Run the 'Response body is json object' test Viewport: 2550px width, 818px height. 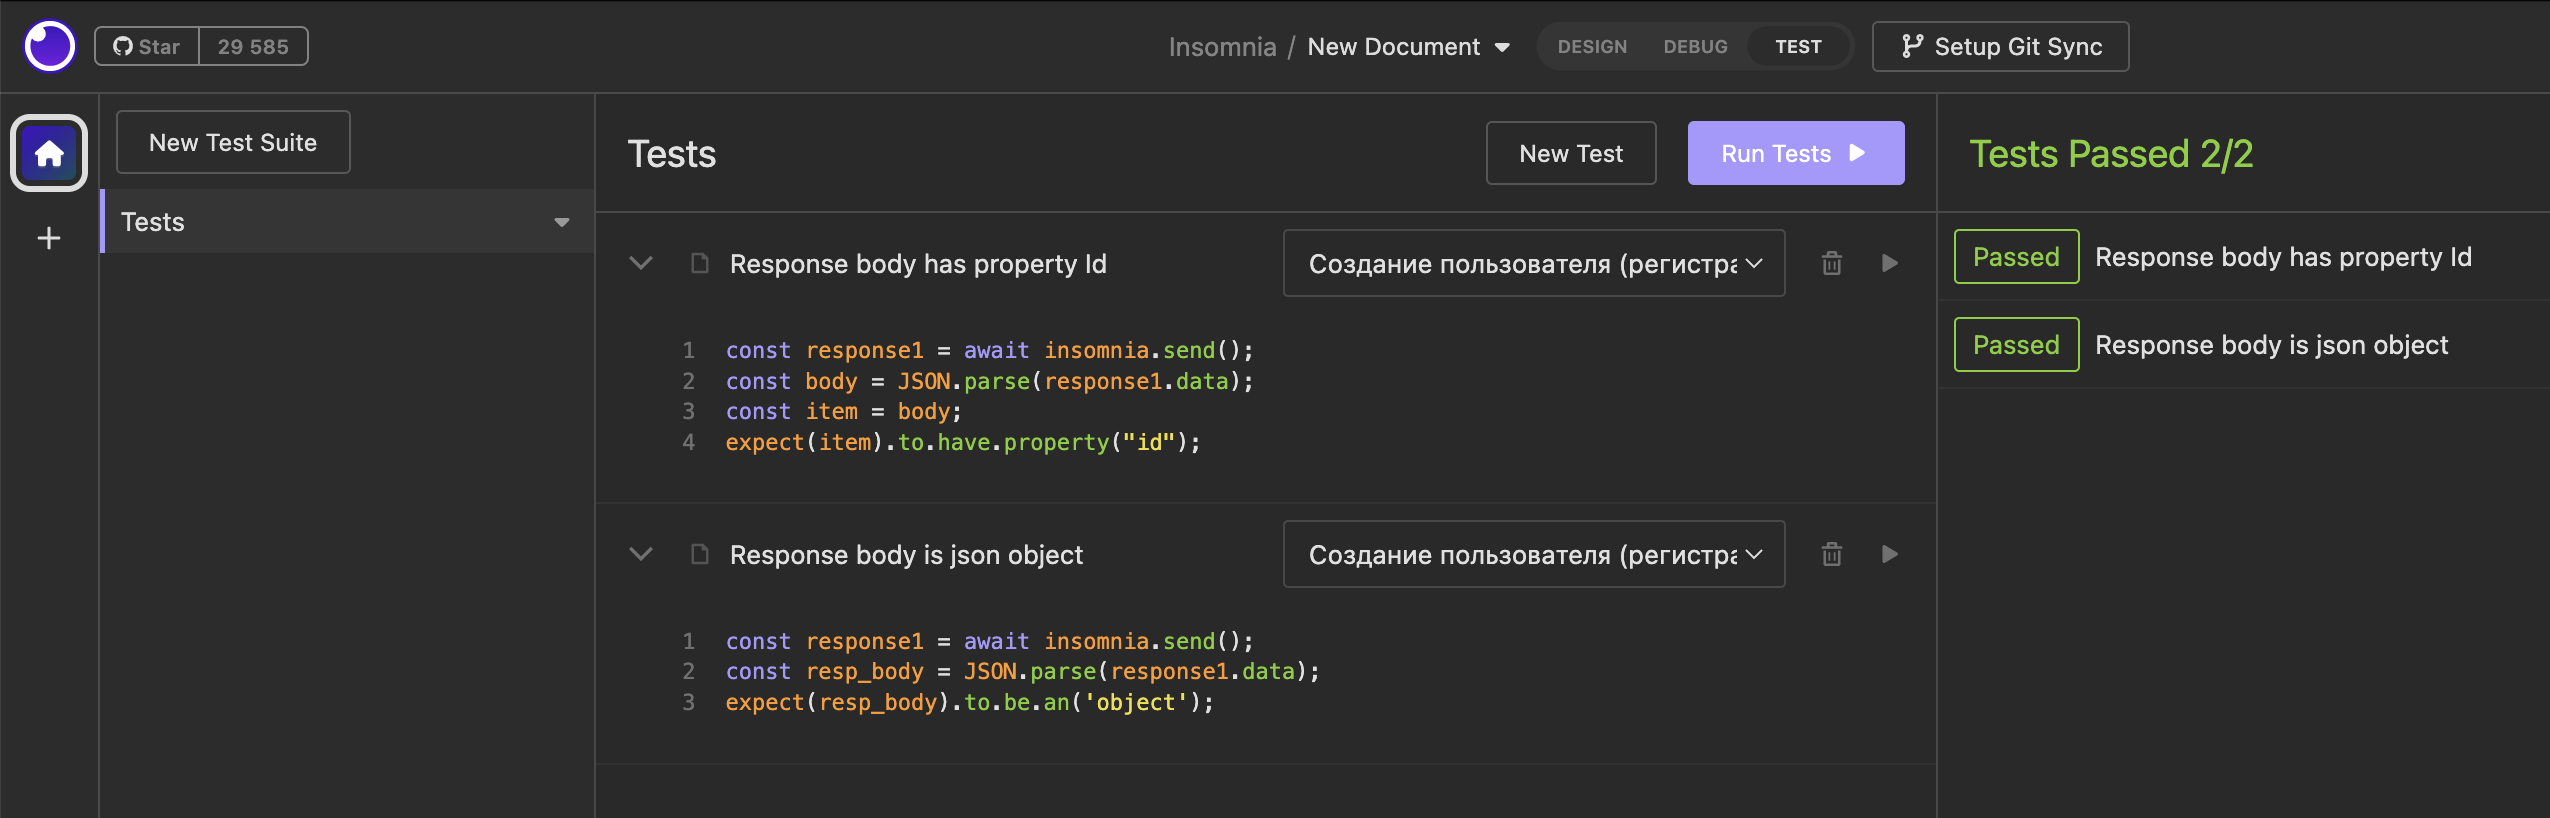[1889, 554]
